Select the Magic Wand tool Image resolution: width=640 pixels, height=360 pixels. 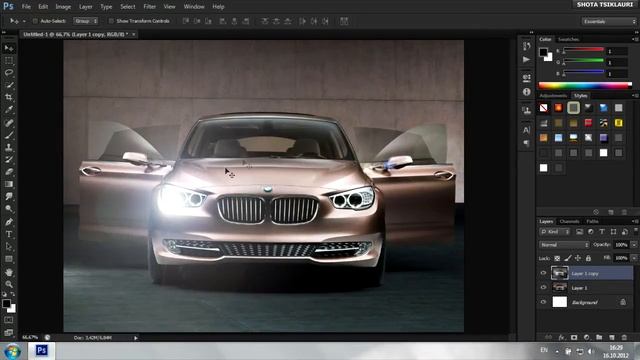click(x=9, y=85)
